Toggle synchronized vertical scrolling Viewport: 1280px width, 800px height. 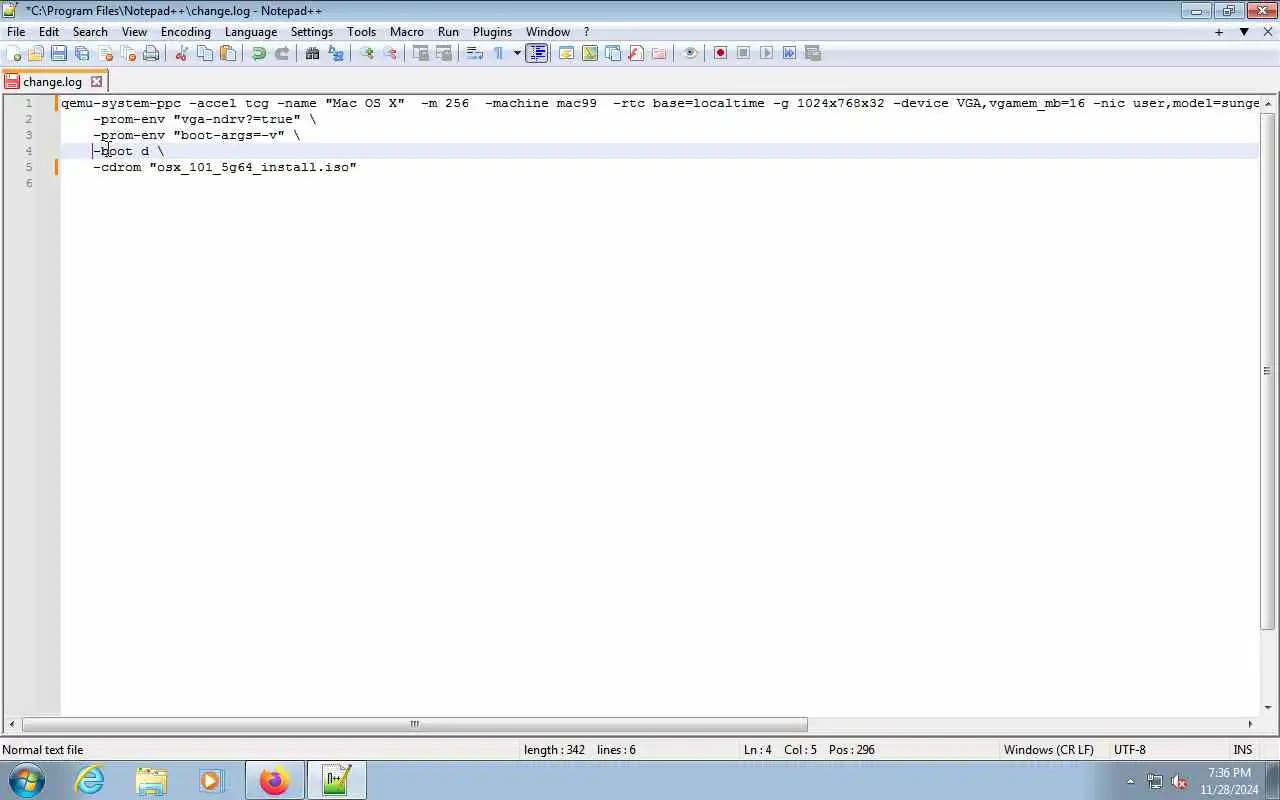tap(421, 53)
